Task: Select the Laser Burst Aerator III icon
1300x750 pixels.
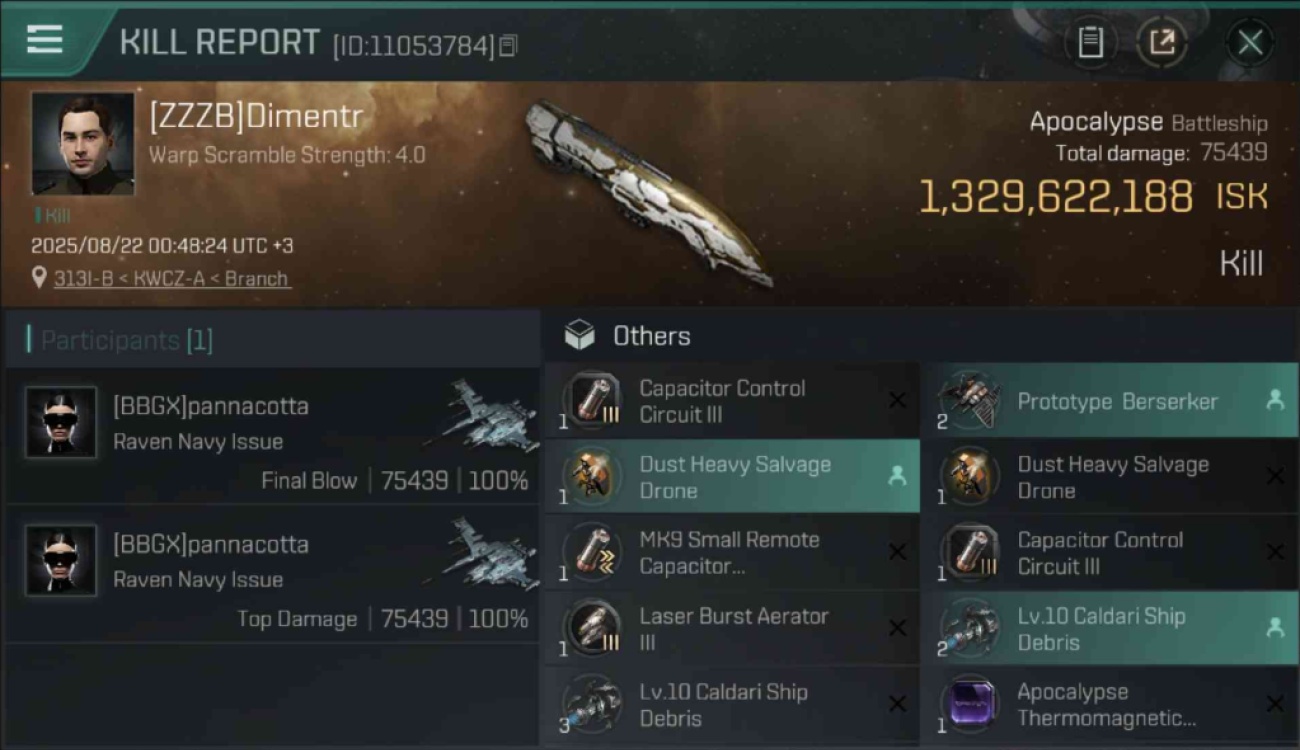Action: [592, 629]
